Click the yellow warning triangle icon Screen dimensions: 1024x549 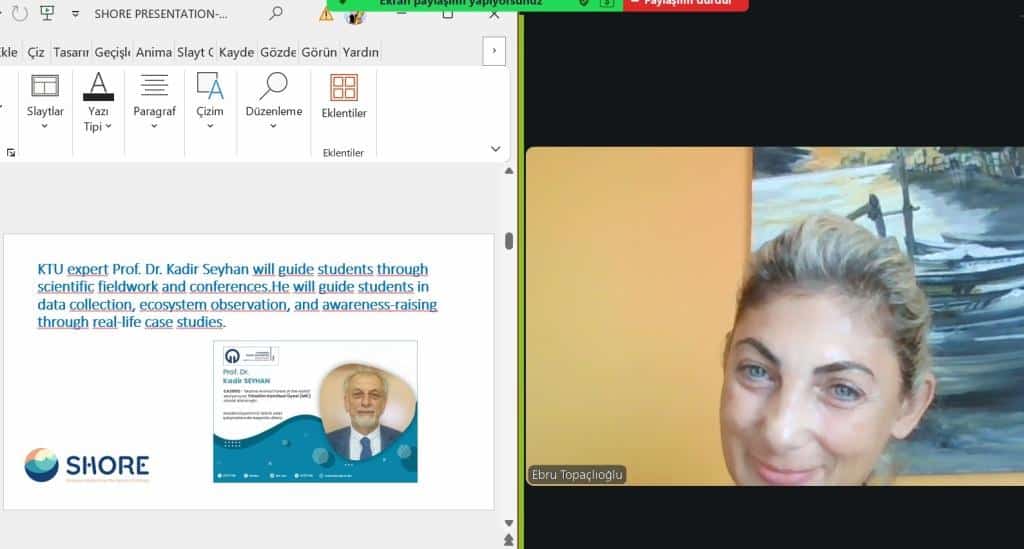(x=326, y=14)
